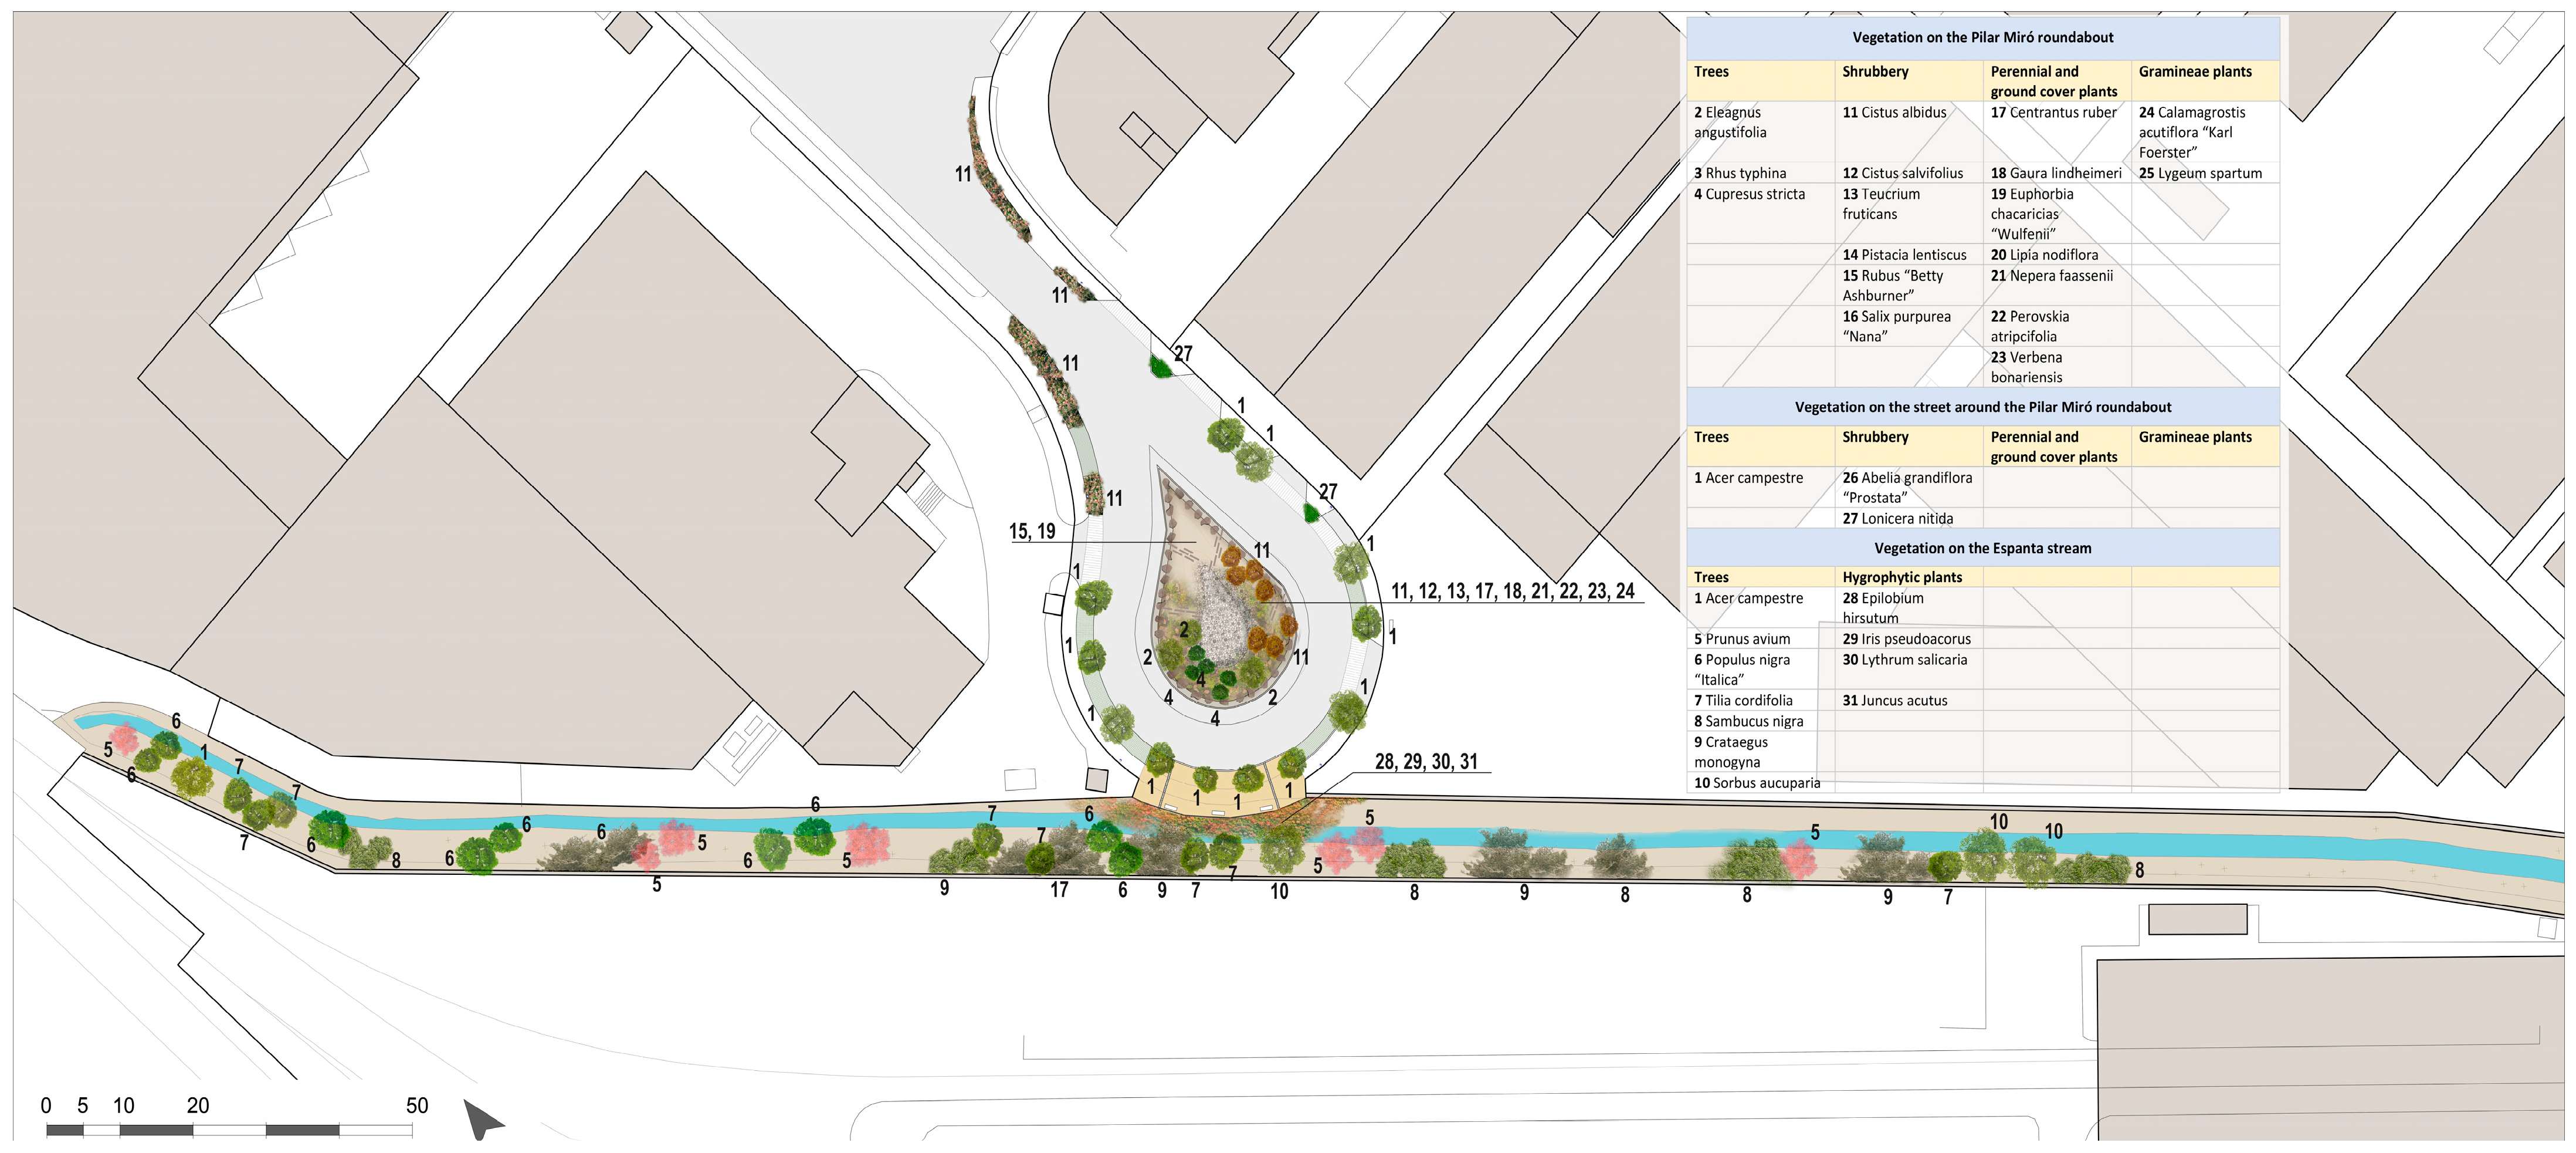This screenshot has height=1153, width=2576.
Task: Click the 'Hygrophytic plants' column header
Action: point(1902,577)
